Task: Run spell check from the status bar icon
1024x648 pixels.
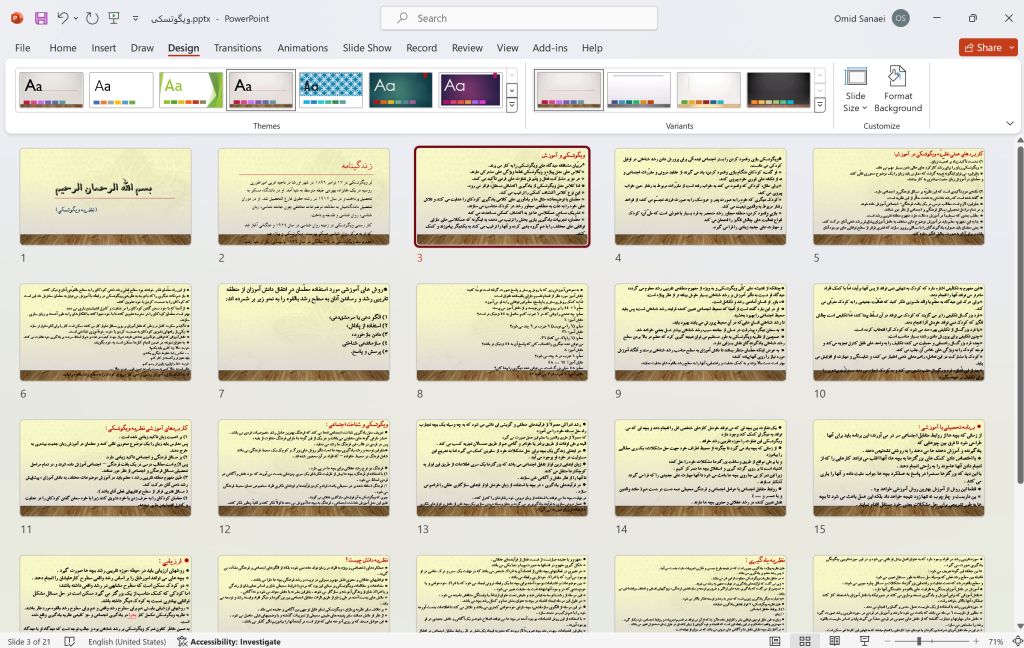Action: 70,641
